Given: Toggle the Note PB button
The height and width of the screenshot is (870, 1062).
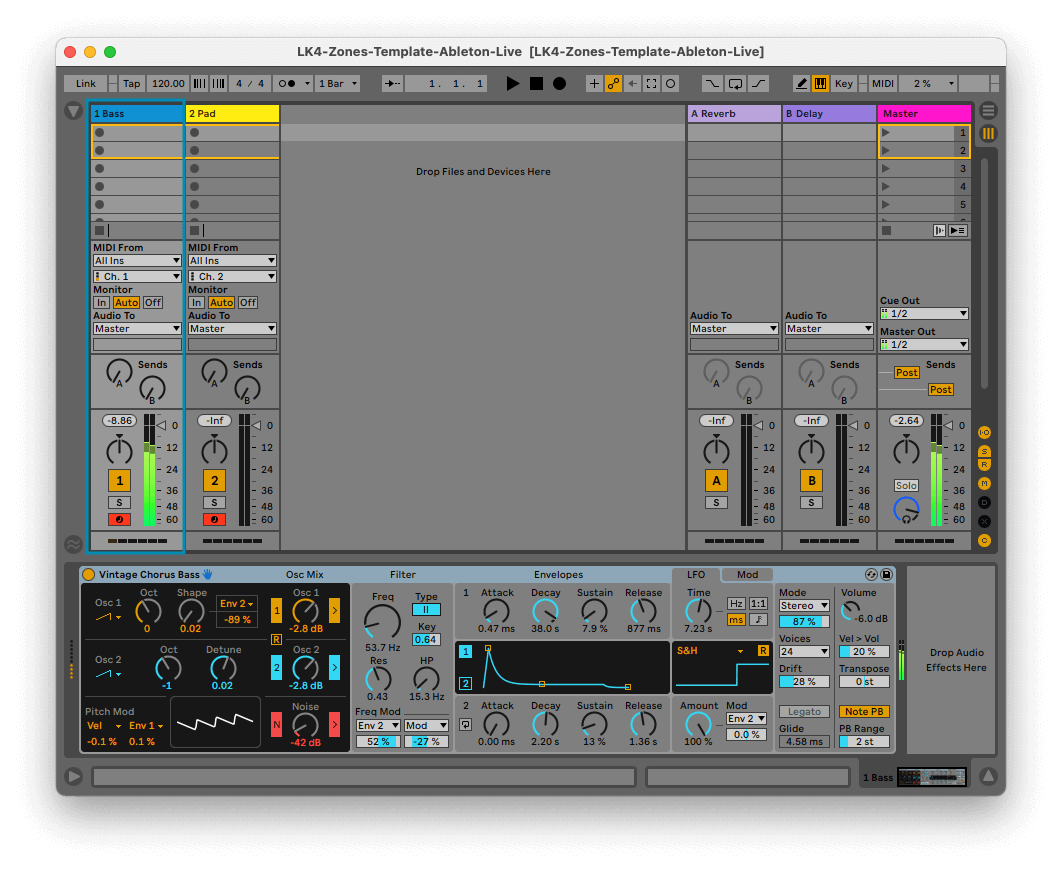Looking at the screenshot, I should coord(864,712).
